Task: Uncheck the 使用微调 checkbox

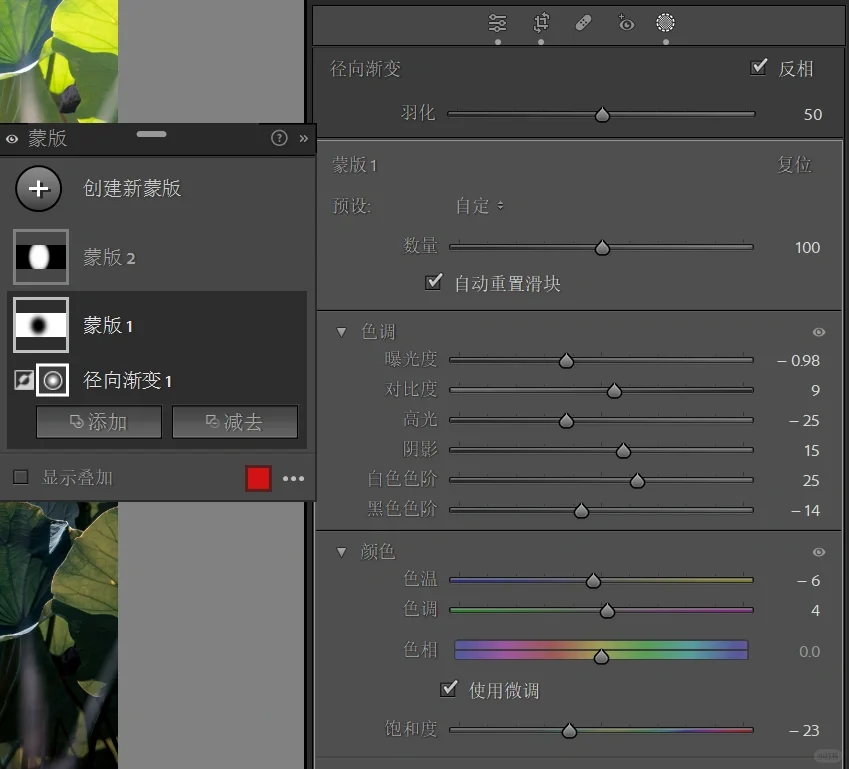Action: point(448,689)
